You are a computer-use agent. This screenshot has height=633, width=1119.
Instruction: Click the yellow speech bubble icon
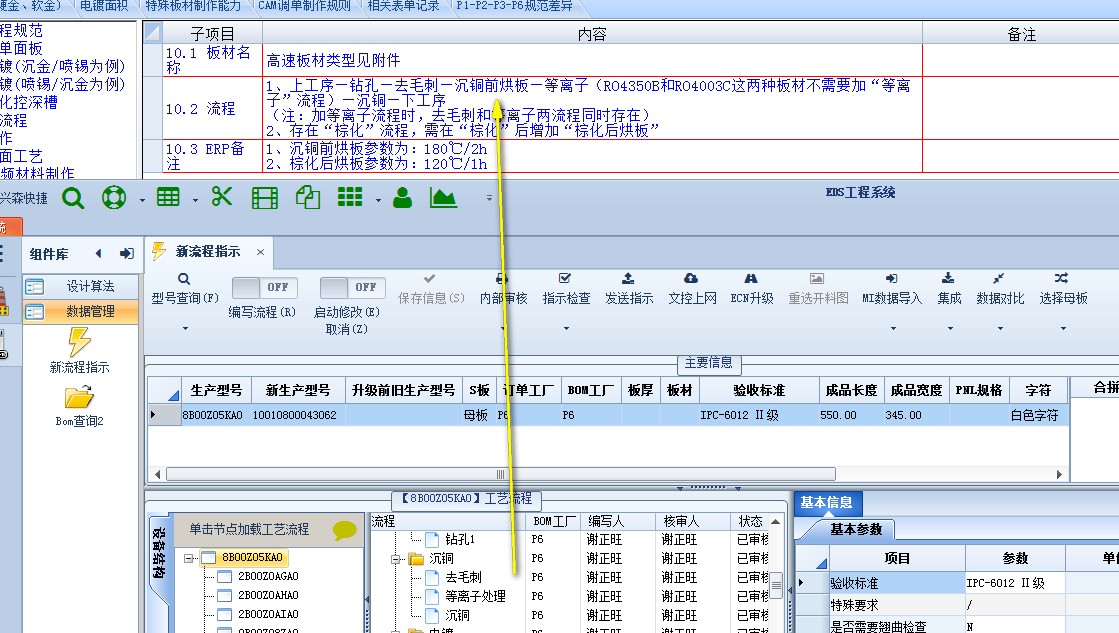tap(344, 530)
